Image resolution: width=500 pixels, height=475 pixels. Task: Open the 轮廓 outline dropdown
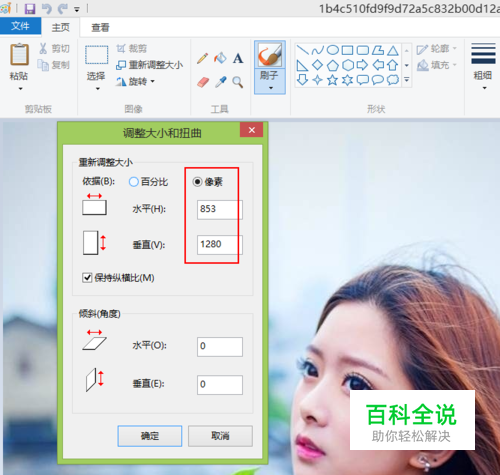(437, 49)
